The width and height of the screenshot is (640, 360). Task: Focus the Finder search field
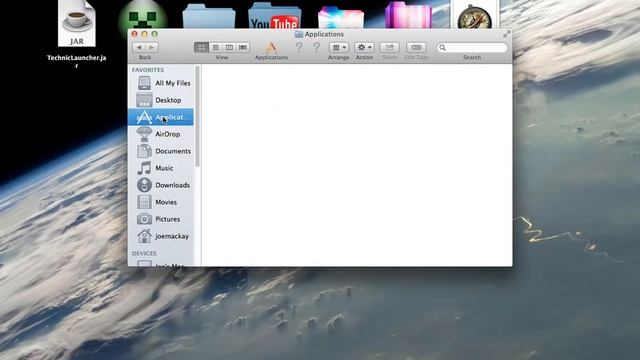pos(472,47)
